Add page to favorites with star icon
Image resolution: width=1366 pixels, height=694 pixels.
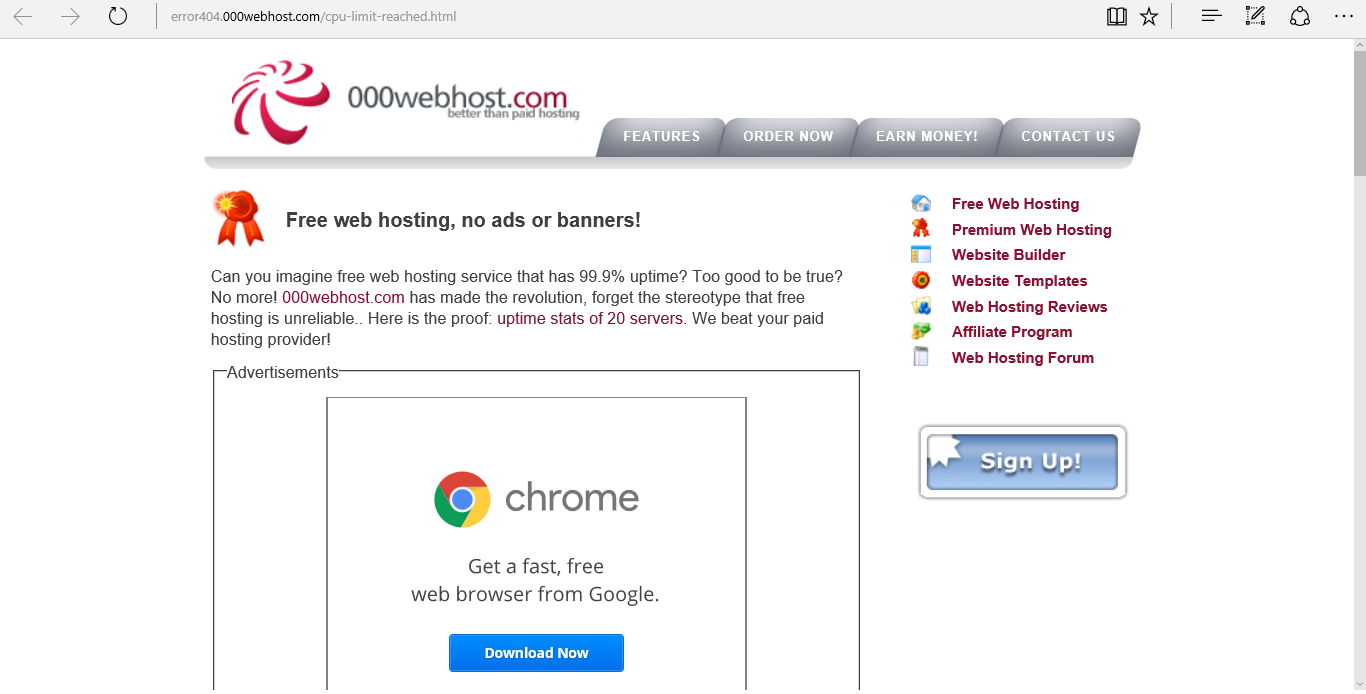(1149, 16)
